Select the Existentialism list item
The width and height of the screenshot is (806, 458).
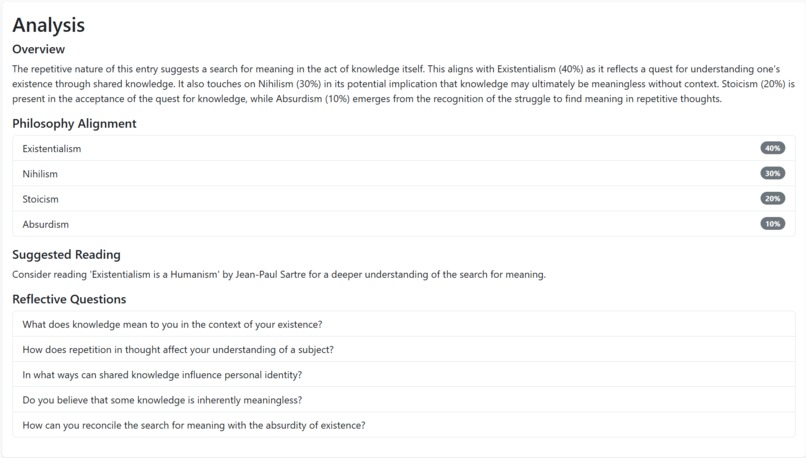click(404, 149)
